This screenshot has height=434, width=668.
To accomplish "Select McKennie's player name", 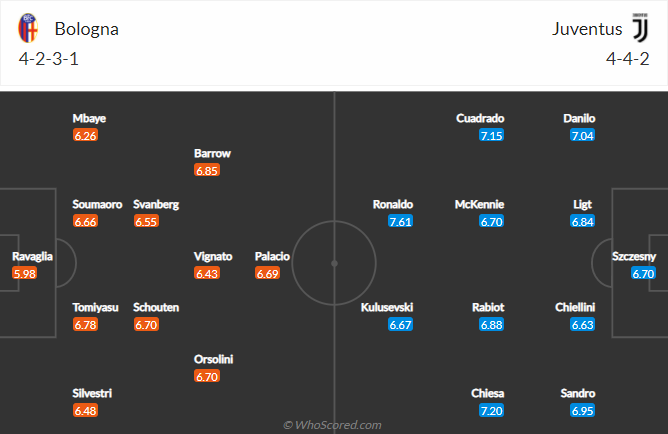I will click(x=479, y=204).
